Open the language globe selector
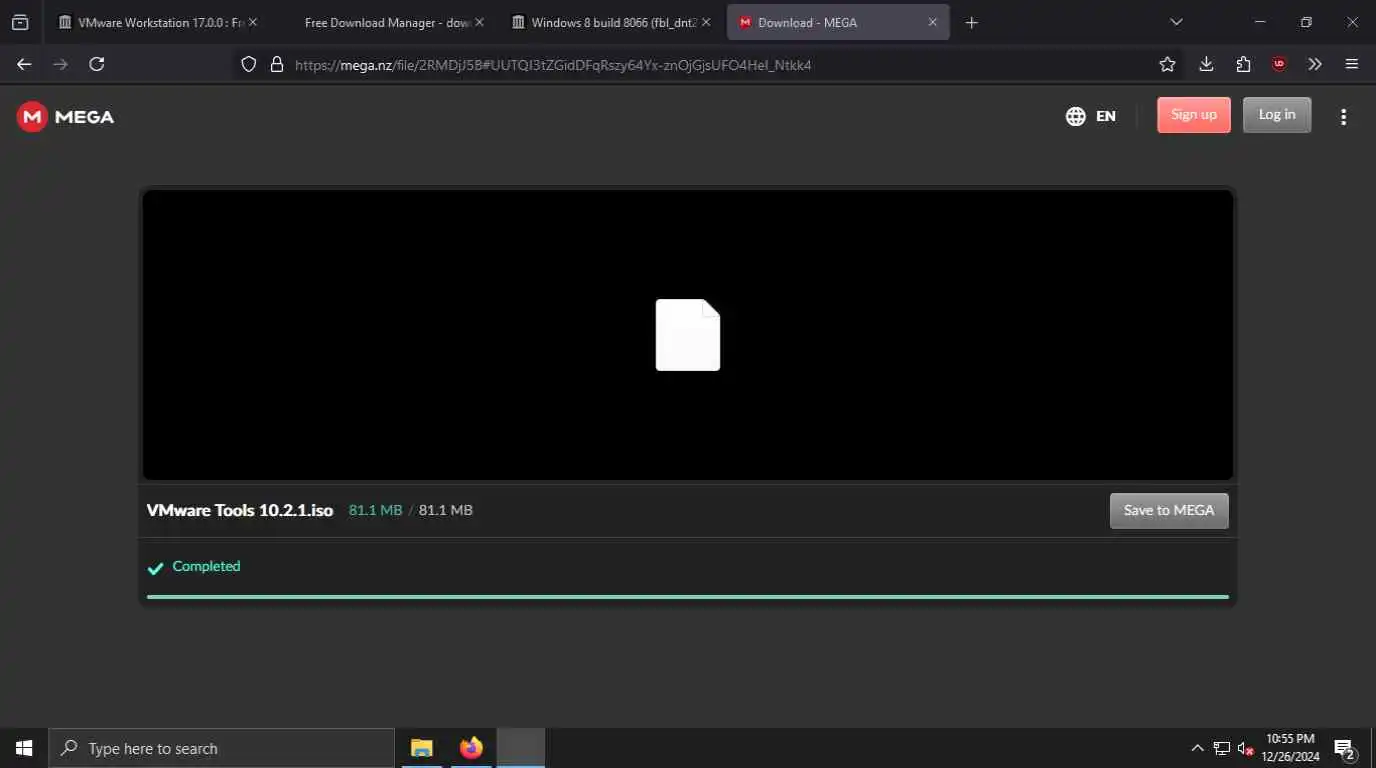Image resolution: width=1376 pixels, height=768 pixels. coord(1076,116)
